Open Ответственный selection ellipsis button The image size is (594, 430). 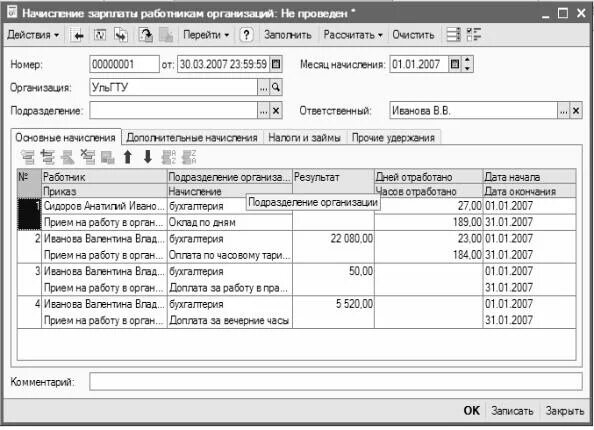click(564, 111)
